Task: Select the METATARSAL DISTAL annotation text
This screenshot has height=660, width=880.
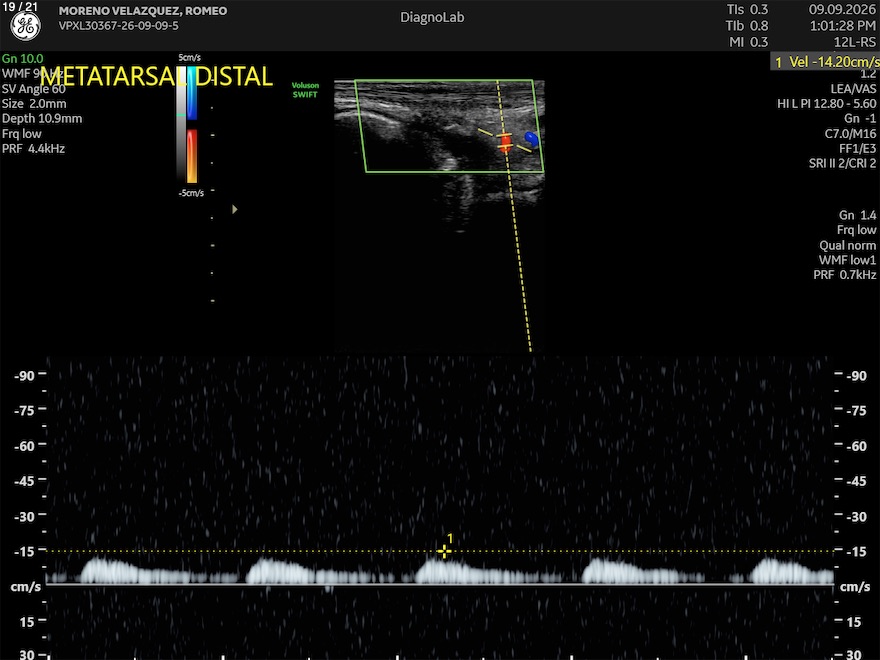Action: [x=157, y=77]
